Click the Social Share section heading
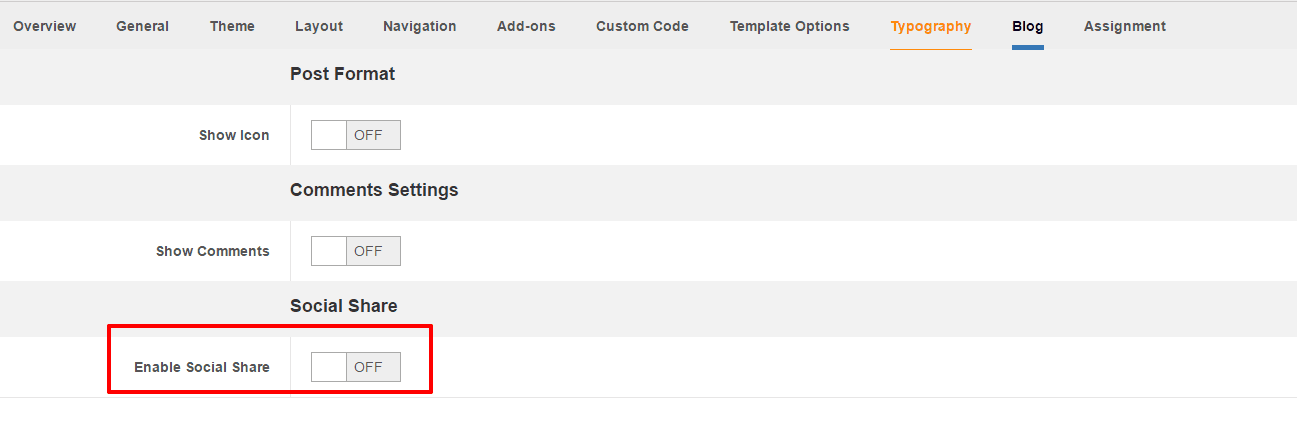Viewport: 1297px width, 425px height. click(x=344, y=306)
